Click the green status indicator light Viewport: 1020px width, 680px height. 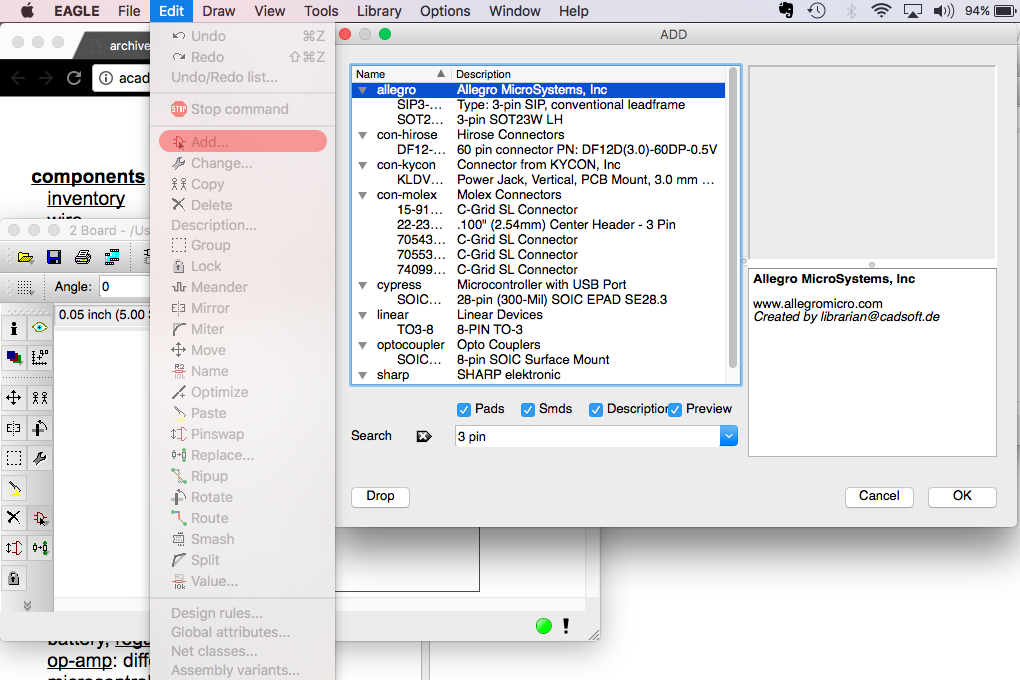click(544, 626)
